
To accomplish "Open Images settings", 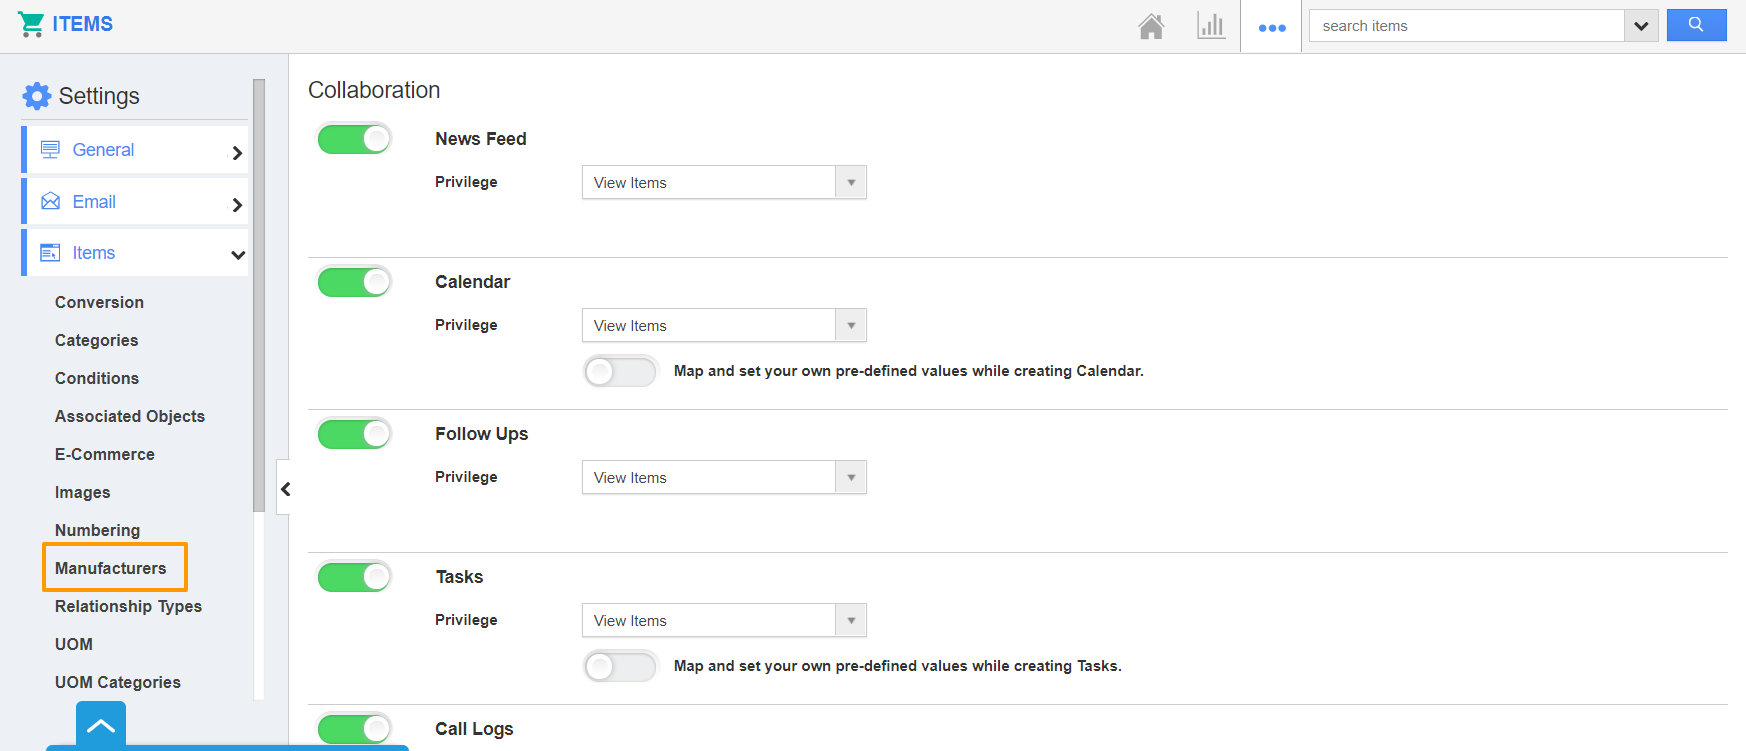I will click(x=83, y=492).
